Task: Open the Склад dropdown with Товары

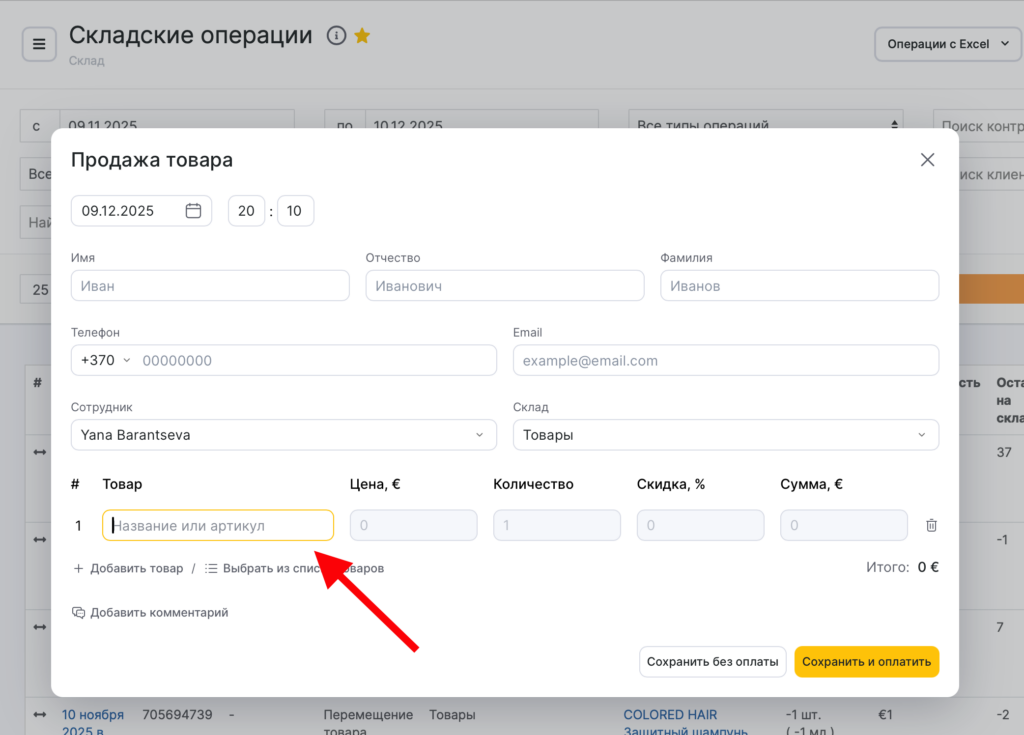Action: [725, 435]
